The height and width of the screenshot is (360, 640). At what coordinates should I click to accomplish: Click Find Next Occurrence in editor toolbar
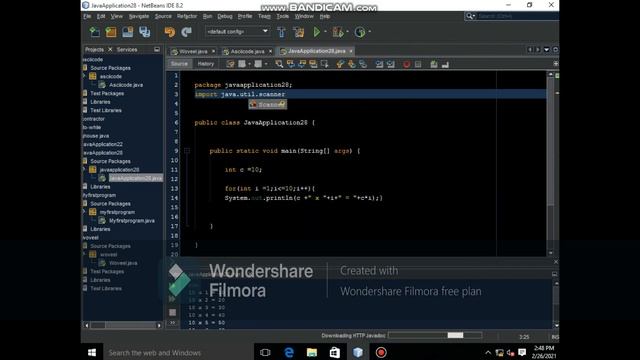302,64
